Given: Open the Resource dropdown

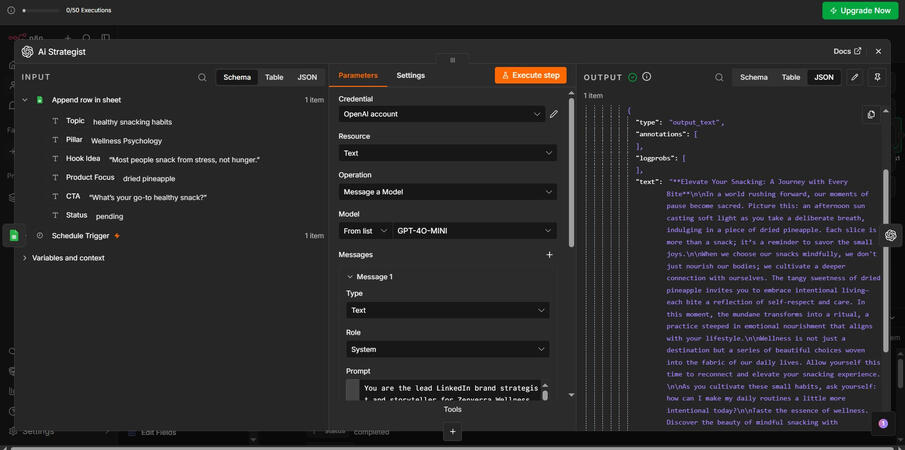Looking at the screenshot, I should (447, 153).
